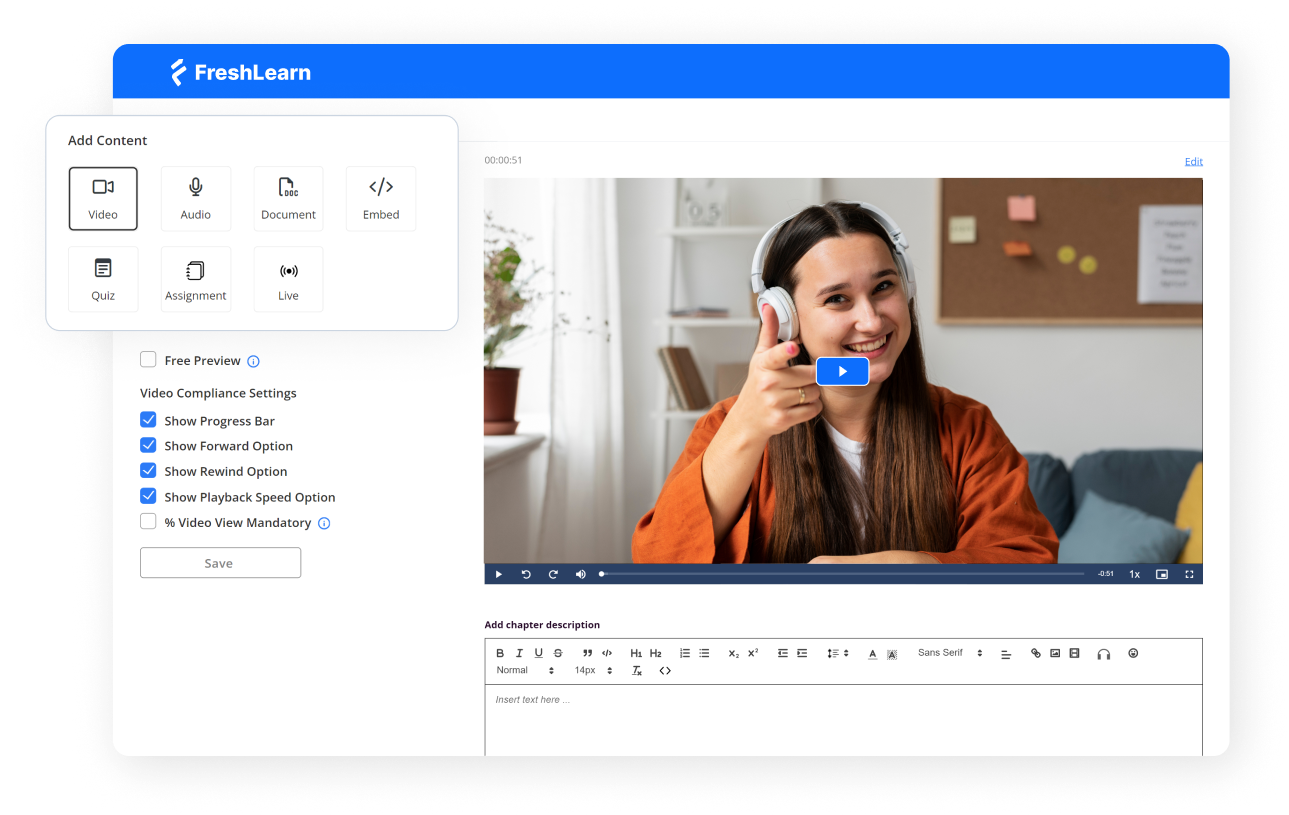Open the Sans Serif font dropdown
The height and width of the screenshot is (815, 1289).
coord(944,653)
